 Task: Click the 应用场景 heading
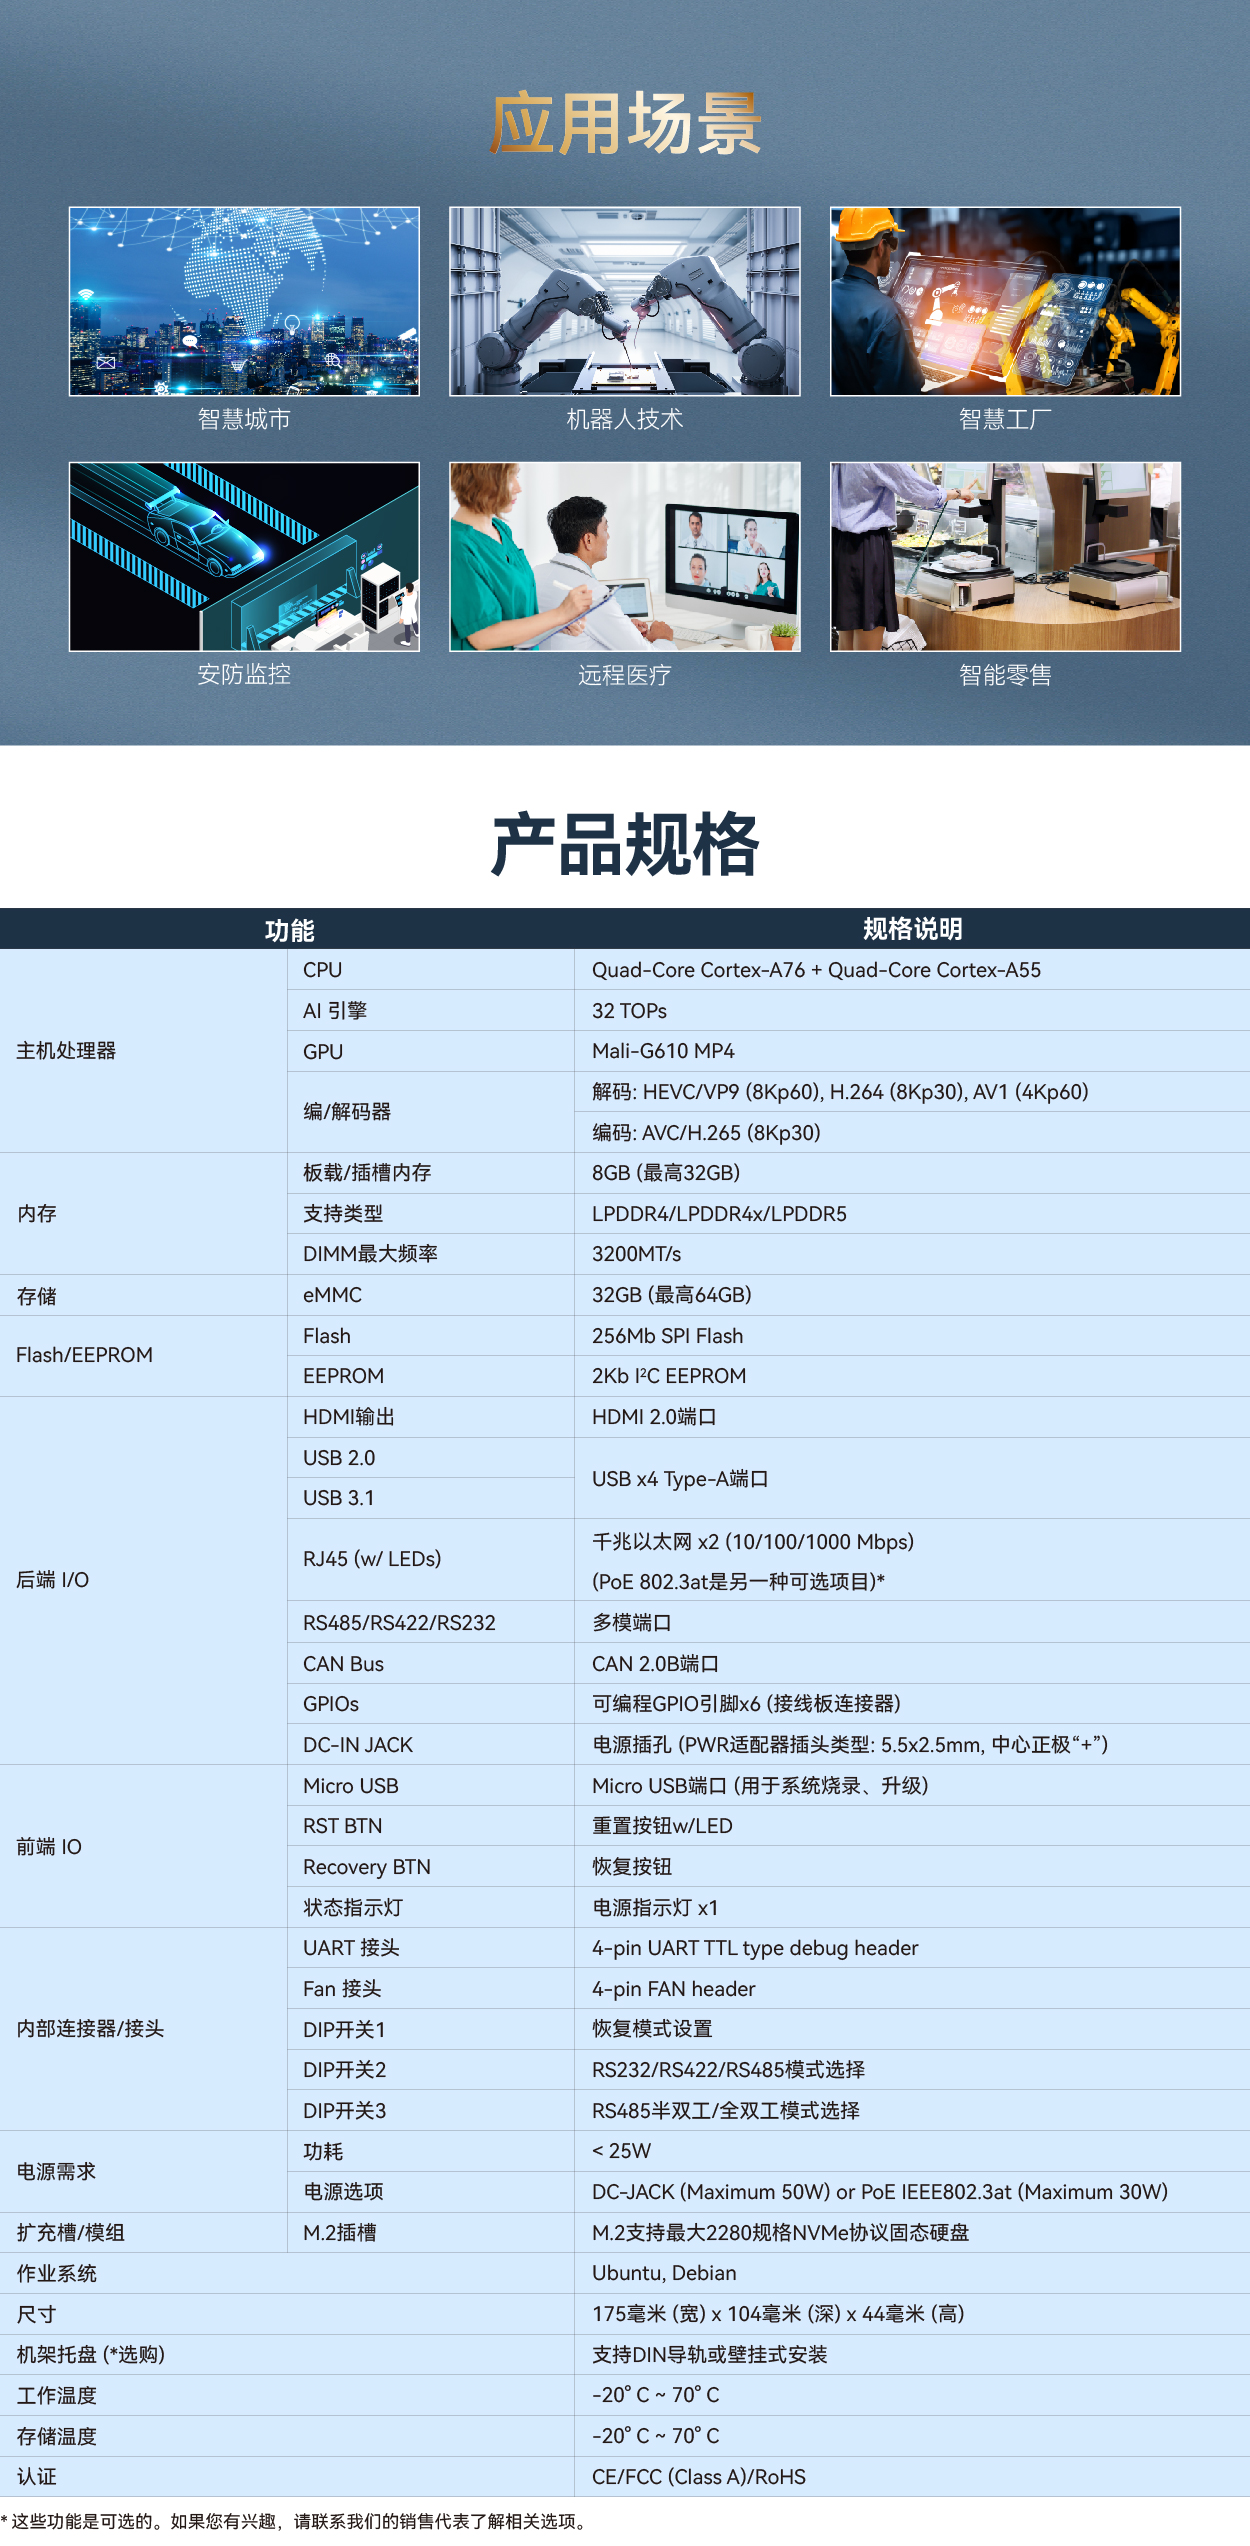(626, 124)
